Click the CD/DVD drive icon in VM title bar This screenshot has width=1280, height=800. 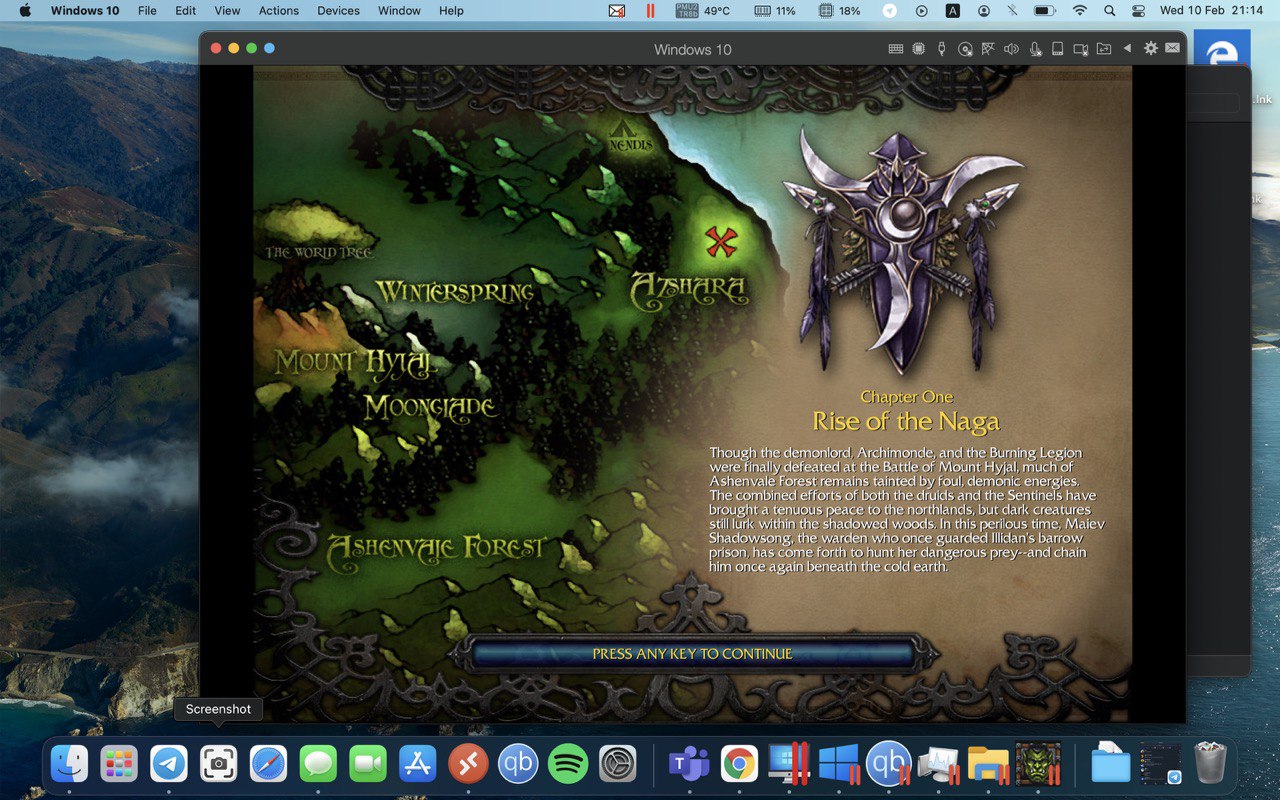tap(965, 48)
